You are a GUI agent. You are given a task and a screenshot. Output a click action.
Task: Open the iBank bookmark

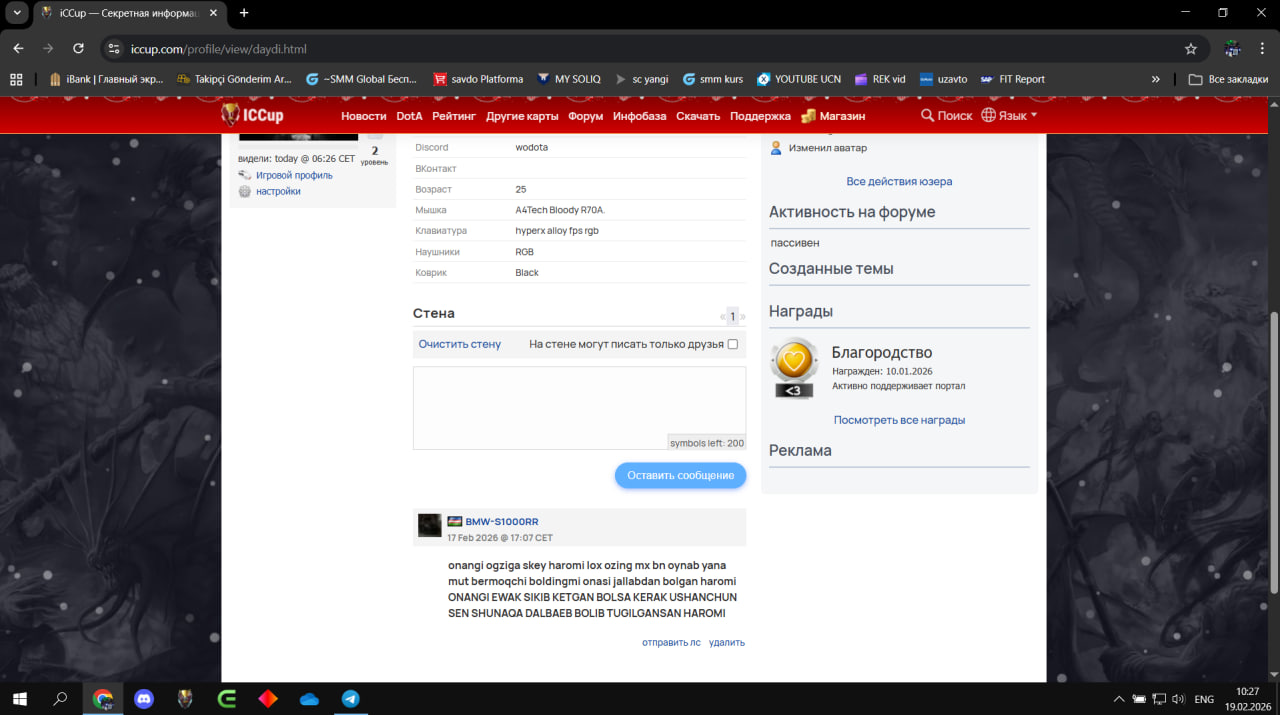(x=106, y=79)
